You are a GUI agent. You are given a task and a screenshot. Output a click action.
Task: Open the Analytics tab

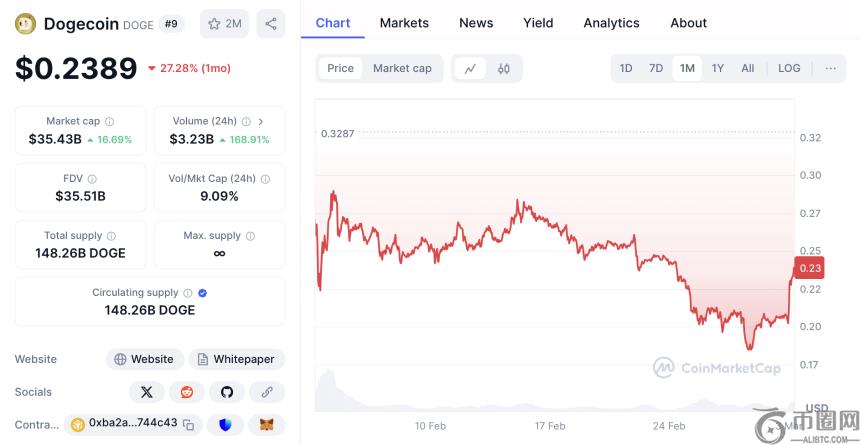[611, 23]
